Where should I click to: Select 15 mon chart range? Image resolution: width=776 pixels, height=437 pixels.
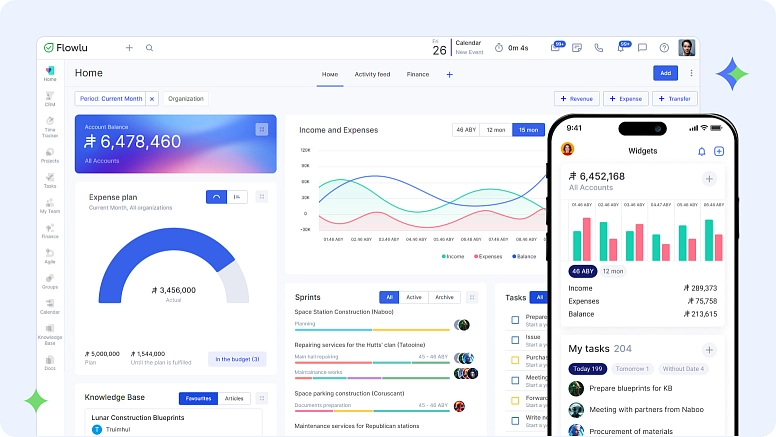point(528,130)
